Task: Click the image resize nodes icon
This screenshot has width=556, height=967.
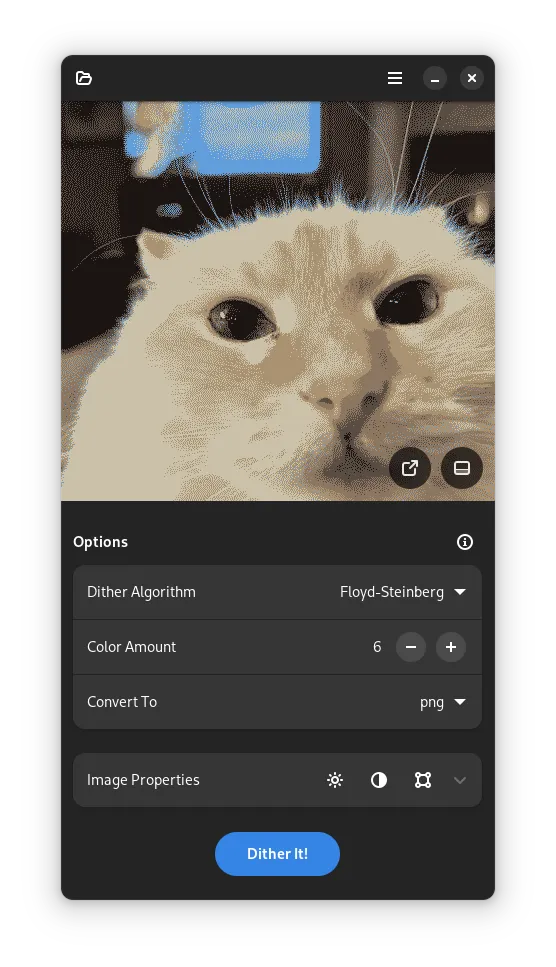Action: click(x=423, y=780)
